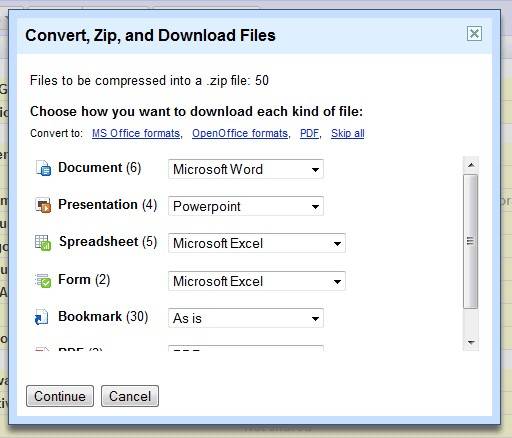The image size is (512, 438).
Task: Open the Spreadsheet format dropdown
Action: point(257,243)
